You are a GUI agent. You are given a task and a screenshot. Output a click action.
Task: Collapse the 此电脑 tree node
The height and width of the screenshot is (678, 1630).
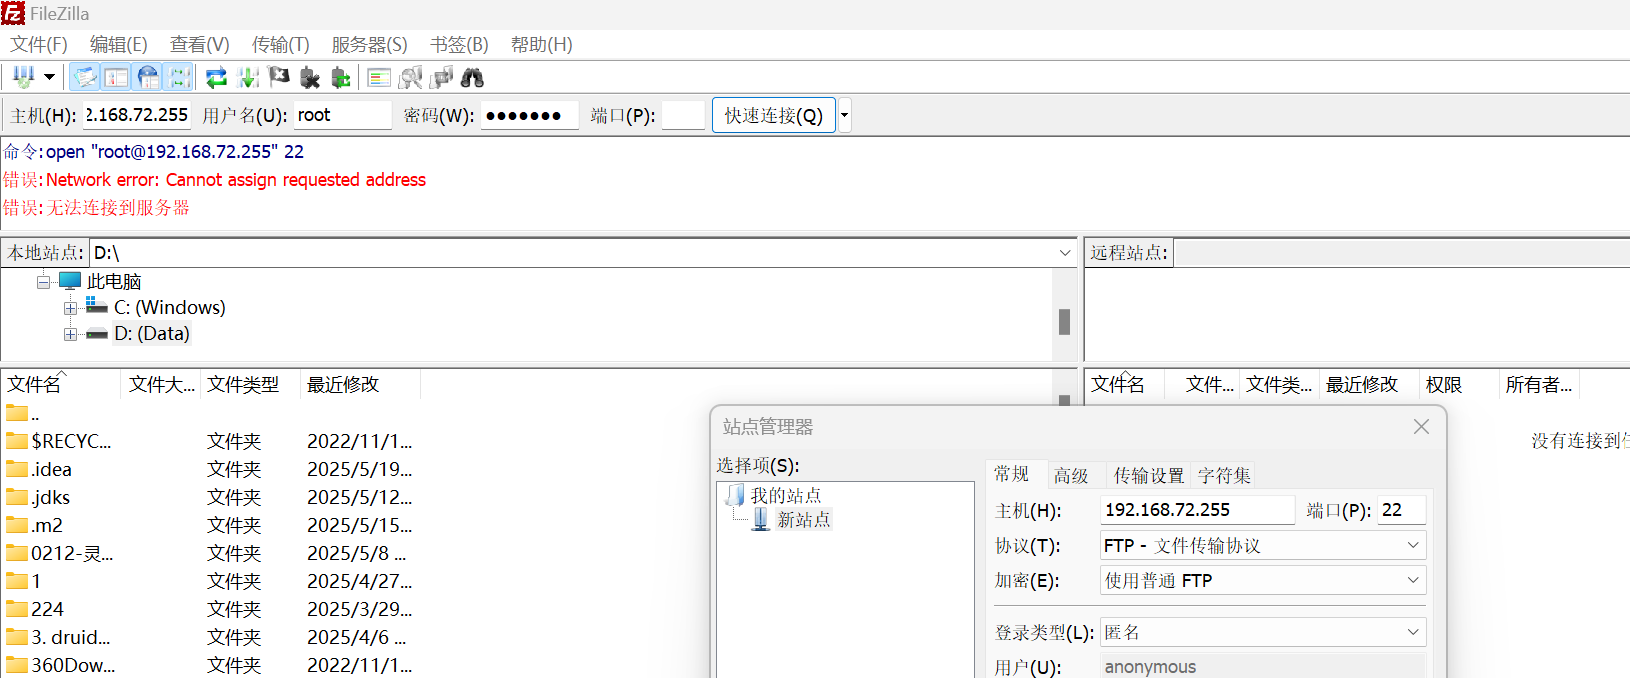tap(43, 282)
